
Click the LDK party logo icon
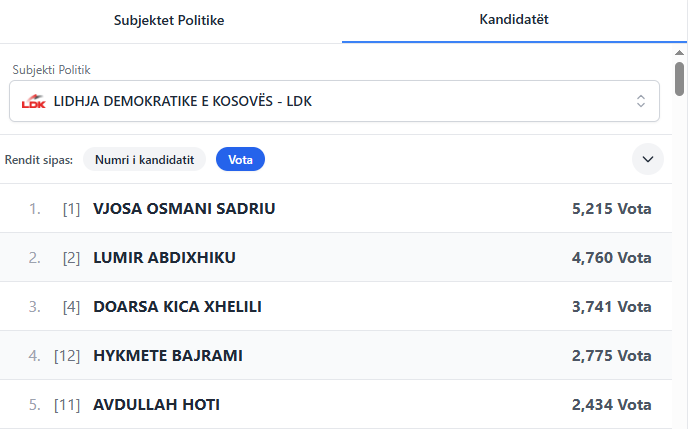click(34, 101)
